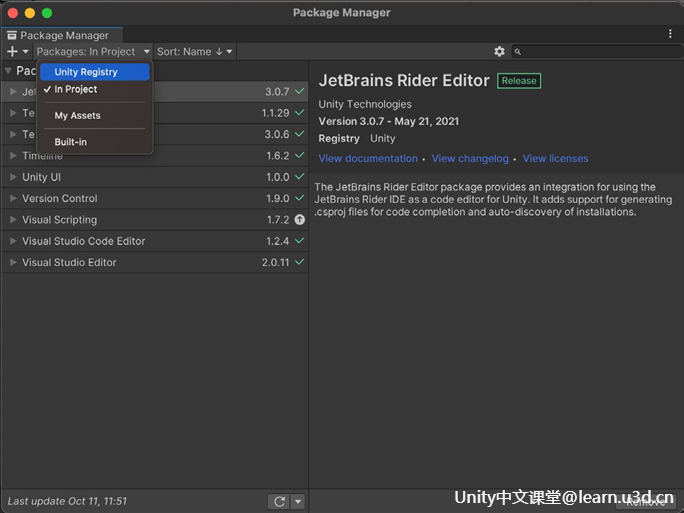Screen dimensions: 684x513
Task: Focus the package search field
Action: tap(596, 51)
